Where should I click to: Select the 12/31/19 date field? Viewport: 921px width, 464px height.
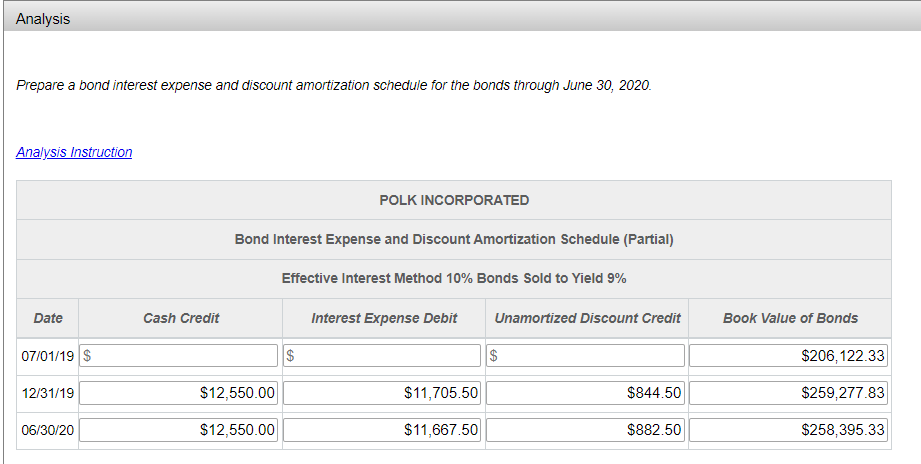tap(47, 393)
